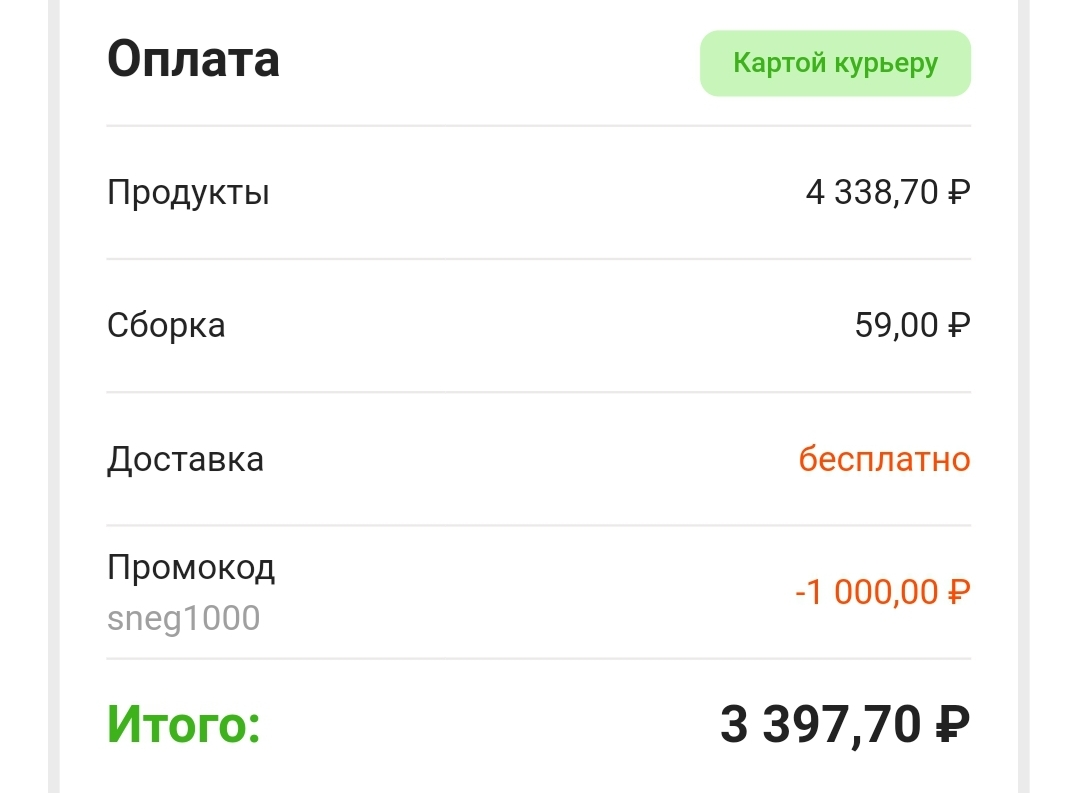Select the 59,00 ₽ assembly fee
The width and height of the screenshot is (1080, 793).
coord(913,325)
